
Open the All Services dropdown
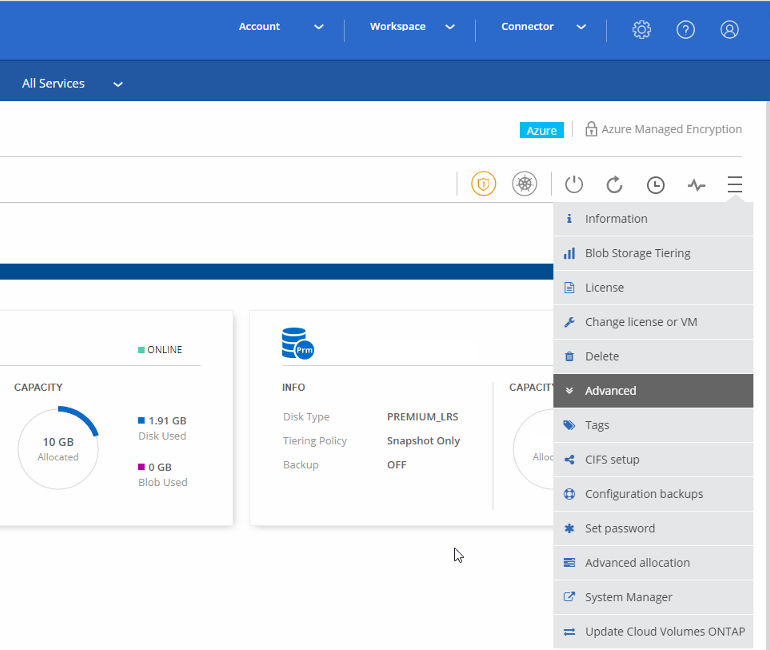tap(72, 84)
